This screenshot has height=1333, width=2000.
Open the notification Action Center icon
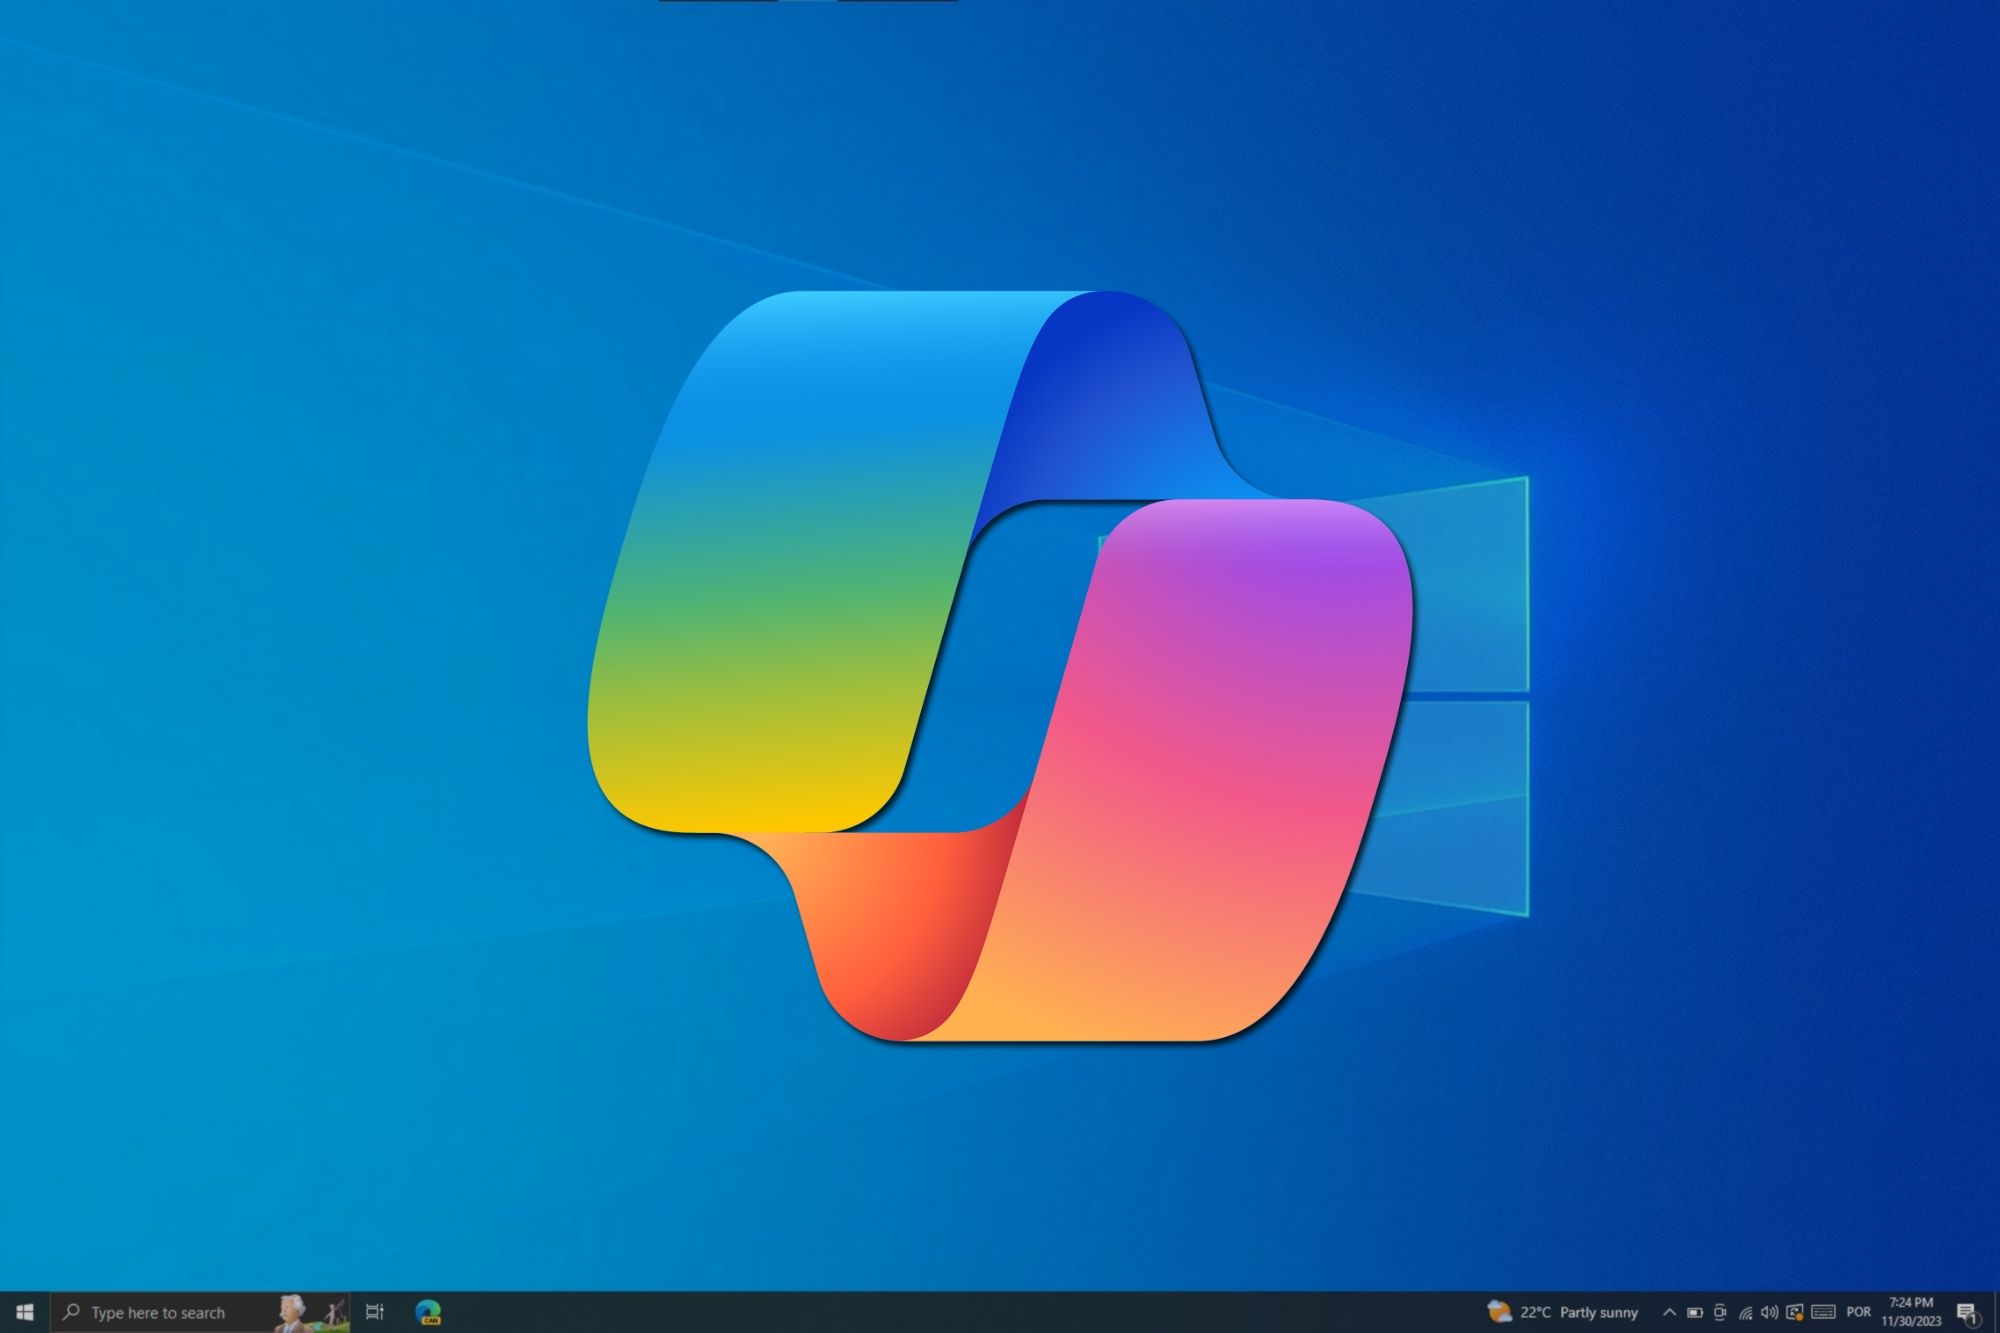click(x=1966, y=1312)
